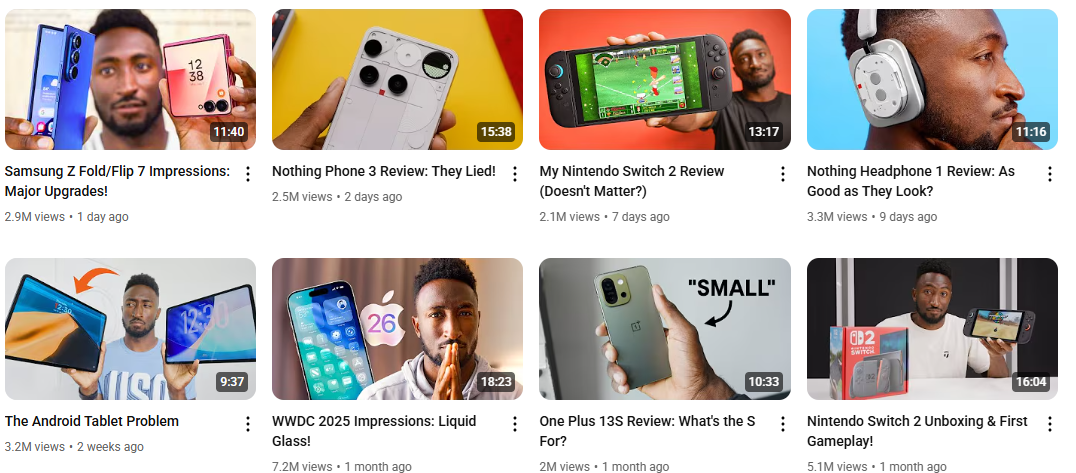1076x473 pixels.
Task: Click title "One Plus 13S Review: What's the S For?"
Action: 647,430
